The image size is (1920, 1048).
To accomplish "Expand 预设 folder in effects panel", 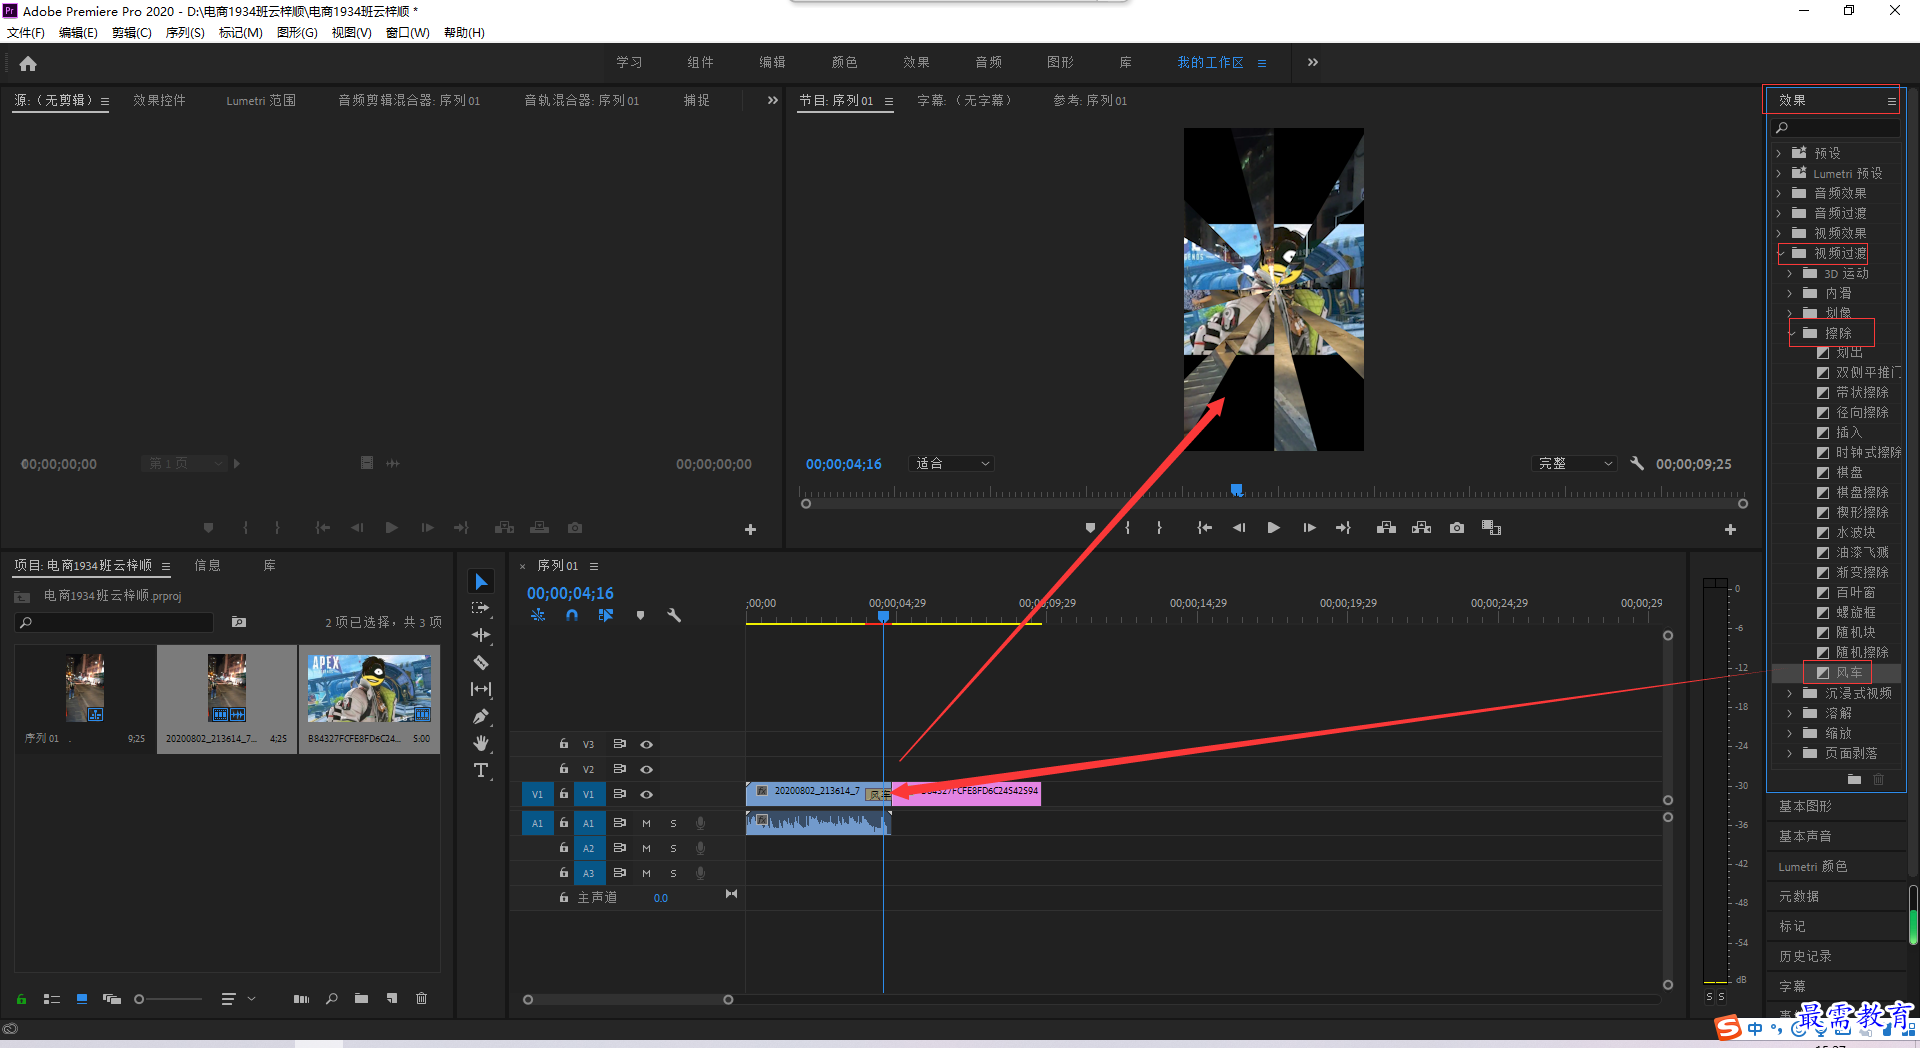I will (x=1779, y=154).
